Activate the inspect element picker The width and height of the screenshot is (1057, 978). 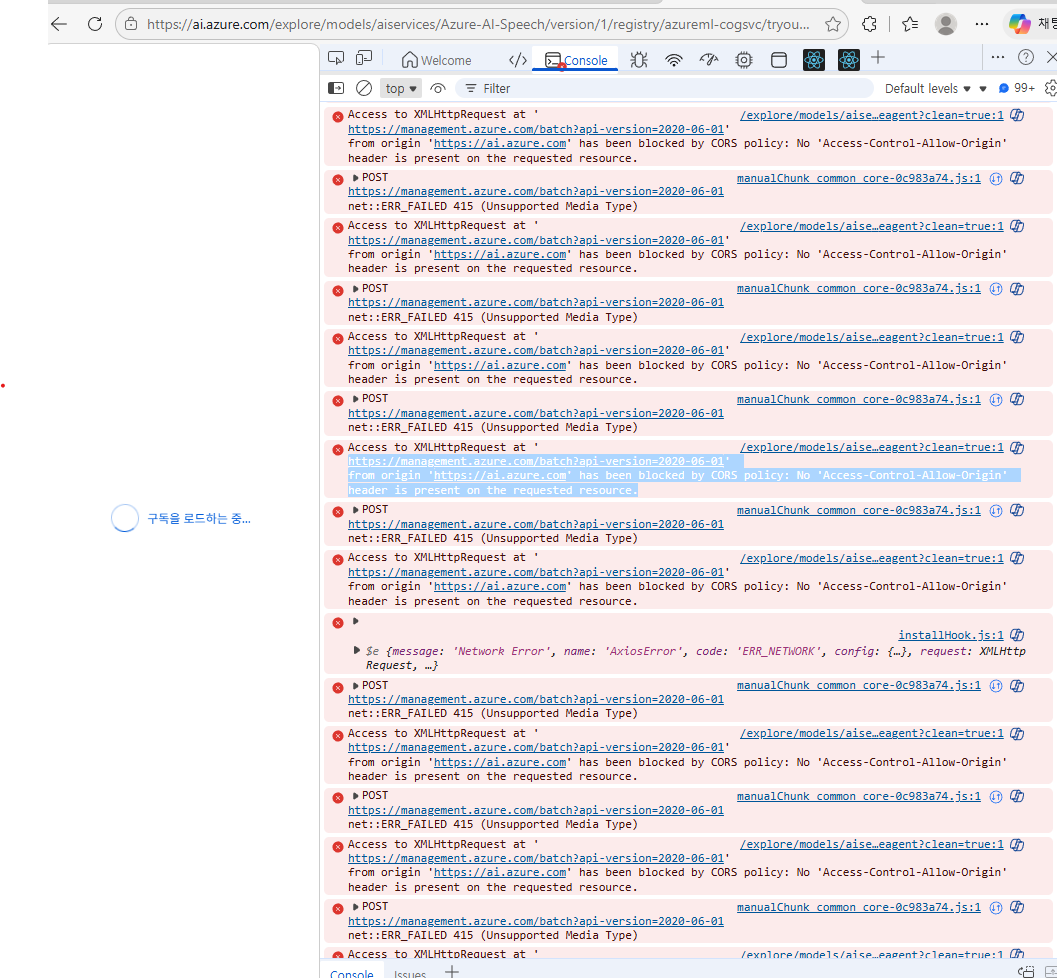point(336,59)
